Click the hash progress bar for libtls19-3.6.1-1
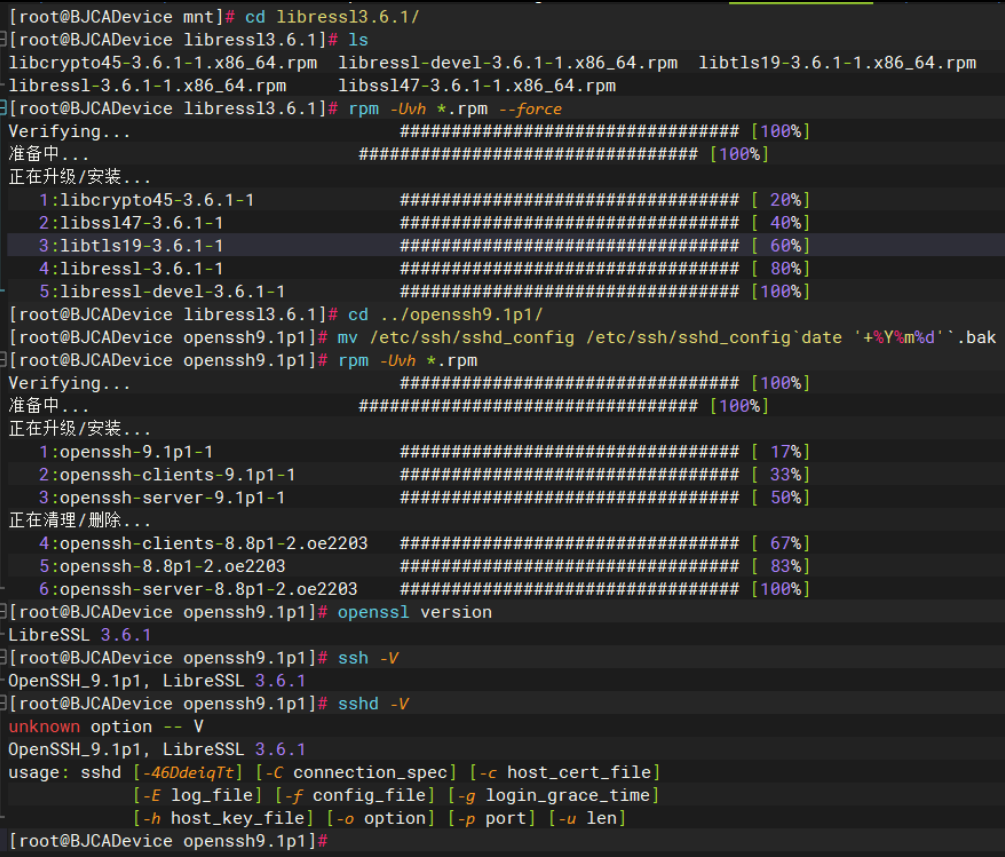Screen dimensions: 1005x857 click(569, 245)
